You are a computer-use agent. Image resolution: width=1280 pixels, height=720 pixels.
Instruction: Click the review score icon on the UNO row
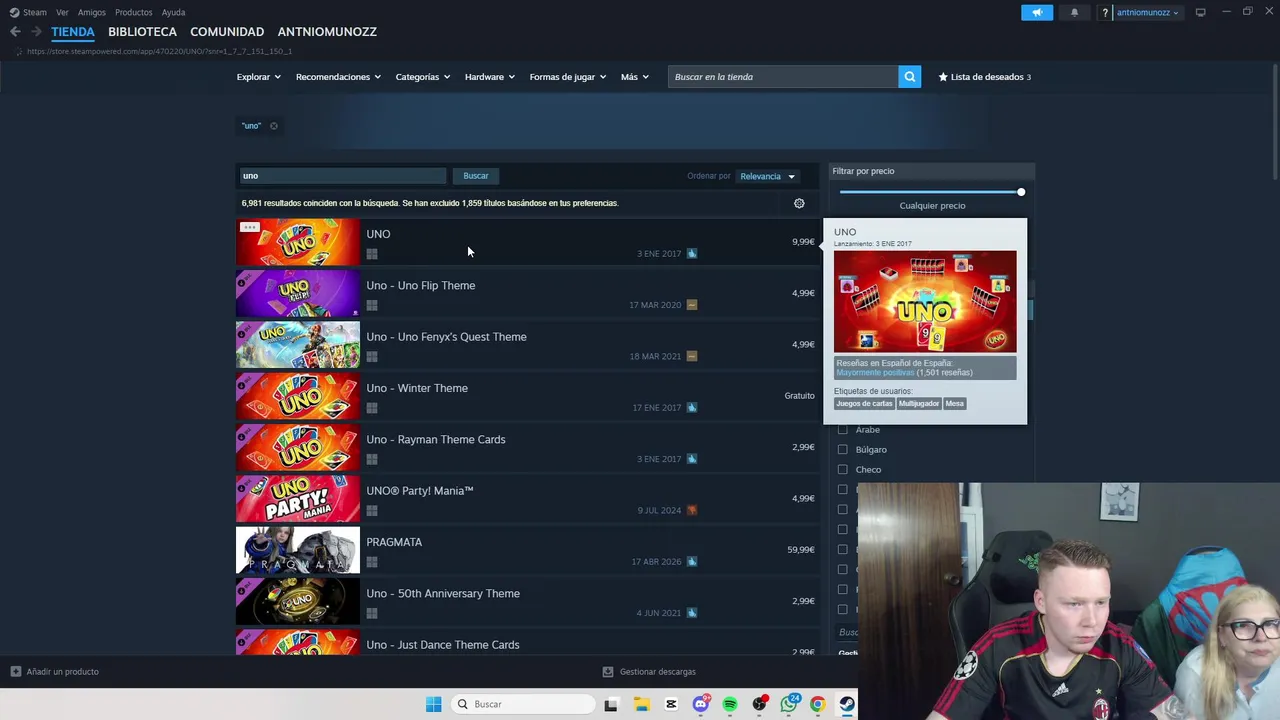click(x=692, y=254)
